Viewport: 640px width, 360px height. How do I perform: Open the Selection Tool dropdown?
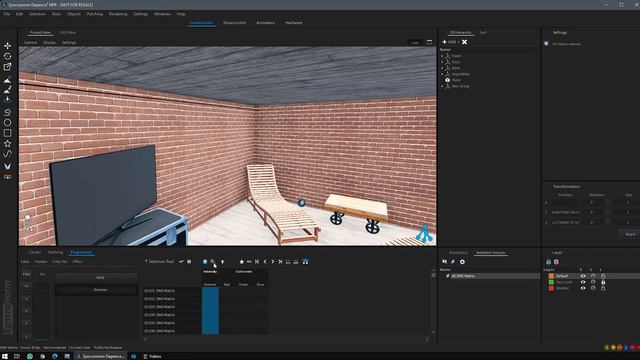[160, 262]
